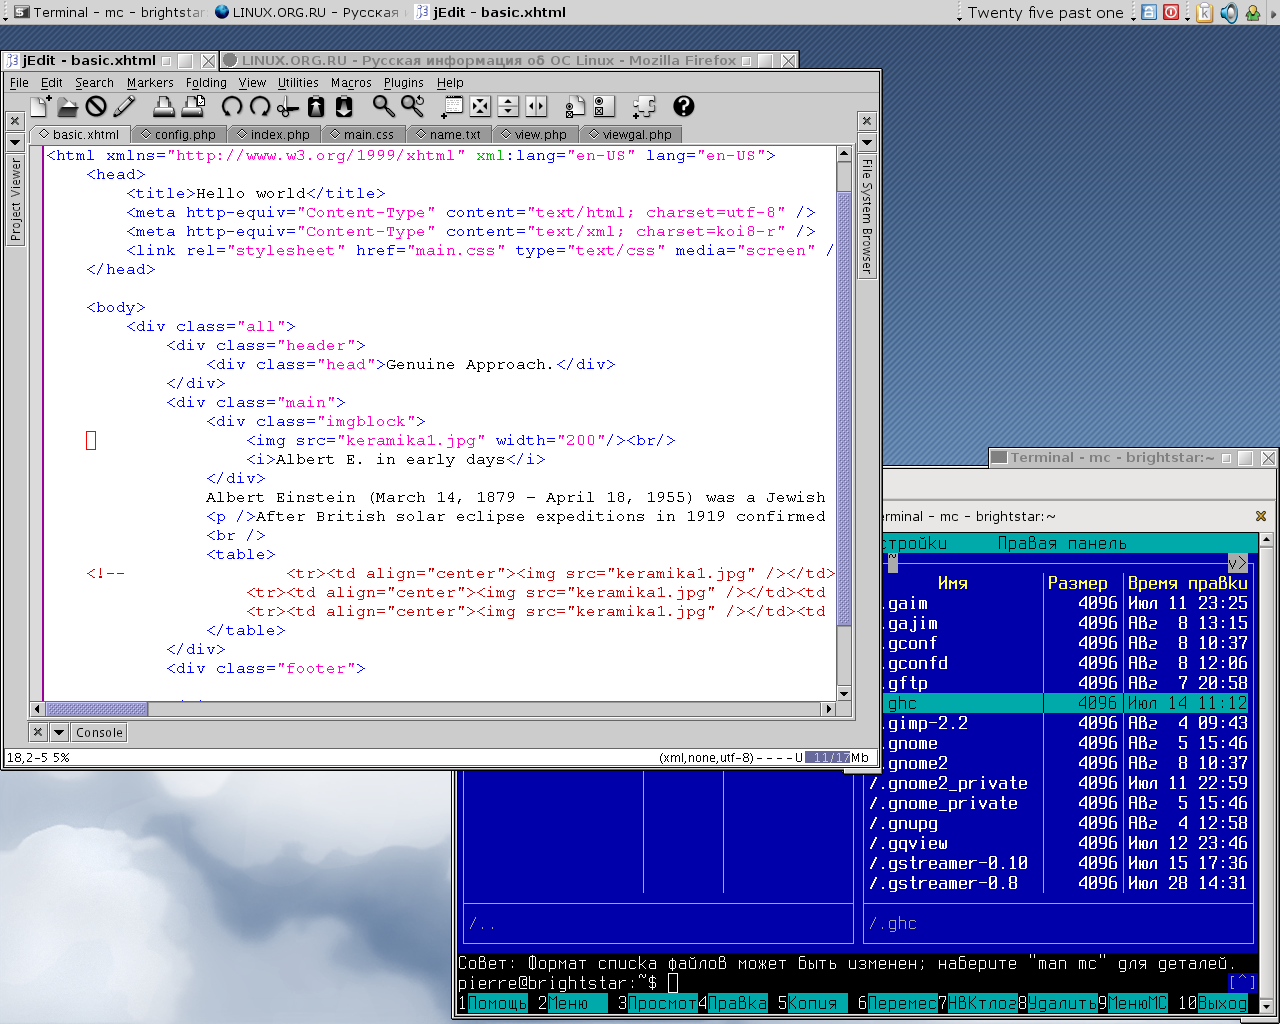Image resolution: width=1280 pixels, height=1024 pixels.
Task: Open bottom docking area dropdown menu
Action: [59, 732]
